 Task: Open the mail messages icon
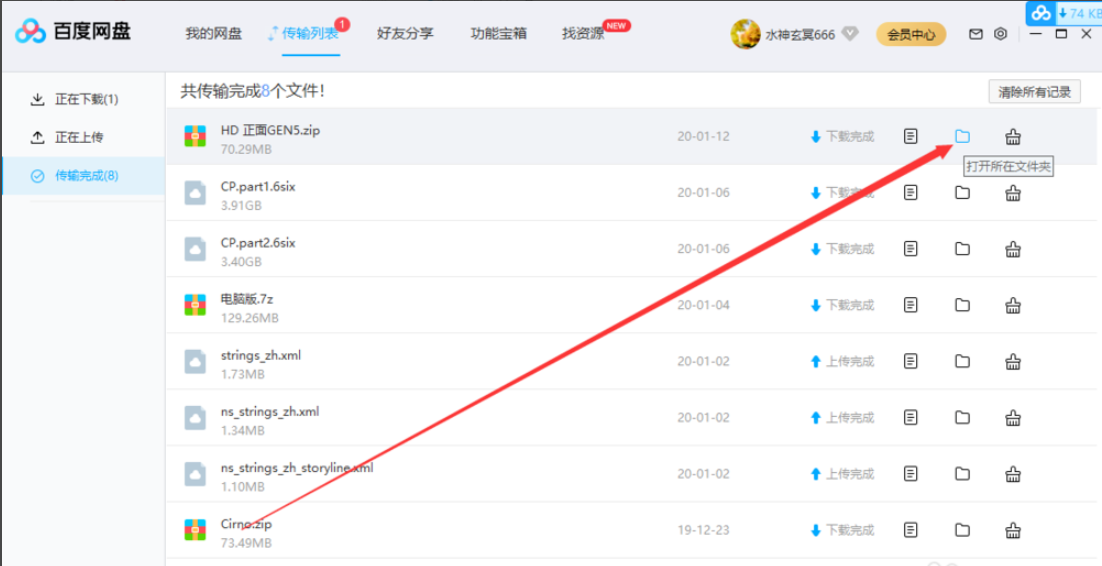pyautogui.click(x=976, y=34)
